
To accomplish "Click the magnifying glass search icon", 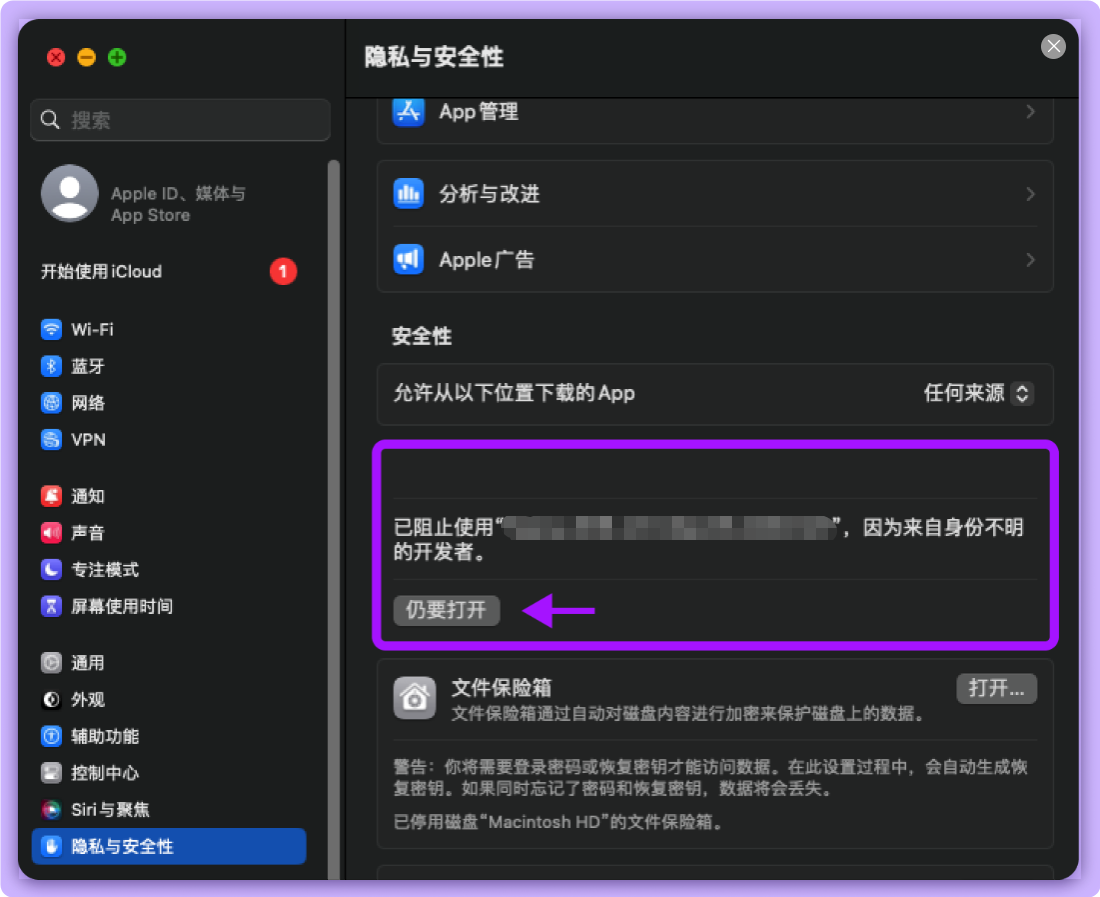I will [x=50, y=120].
